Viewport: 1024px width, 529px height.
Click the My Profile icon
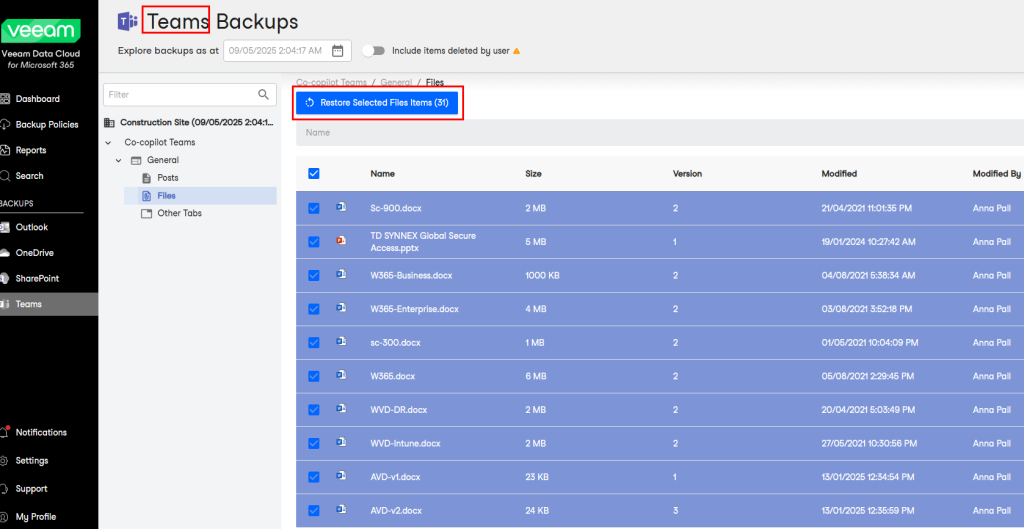(5, 517)
